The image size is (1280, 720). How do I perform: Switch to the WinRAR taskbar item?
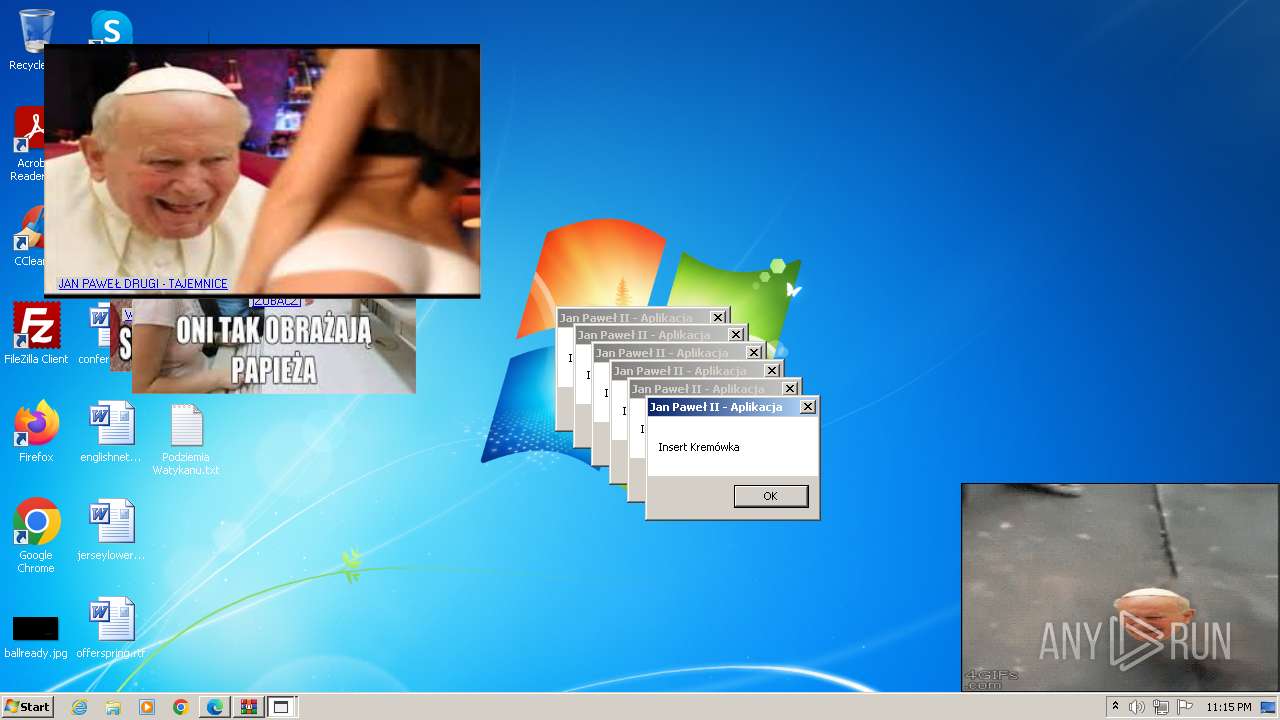tap(249, 707)
